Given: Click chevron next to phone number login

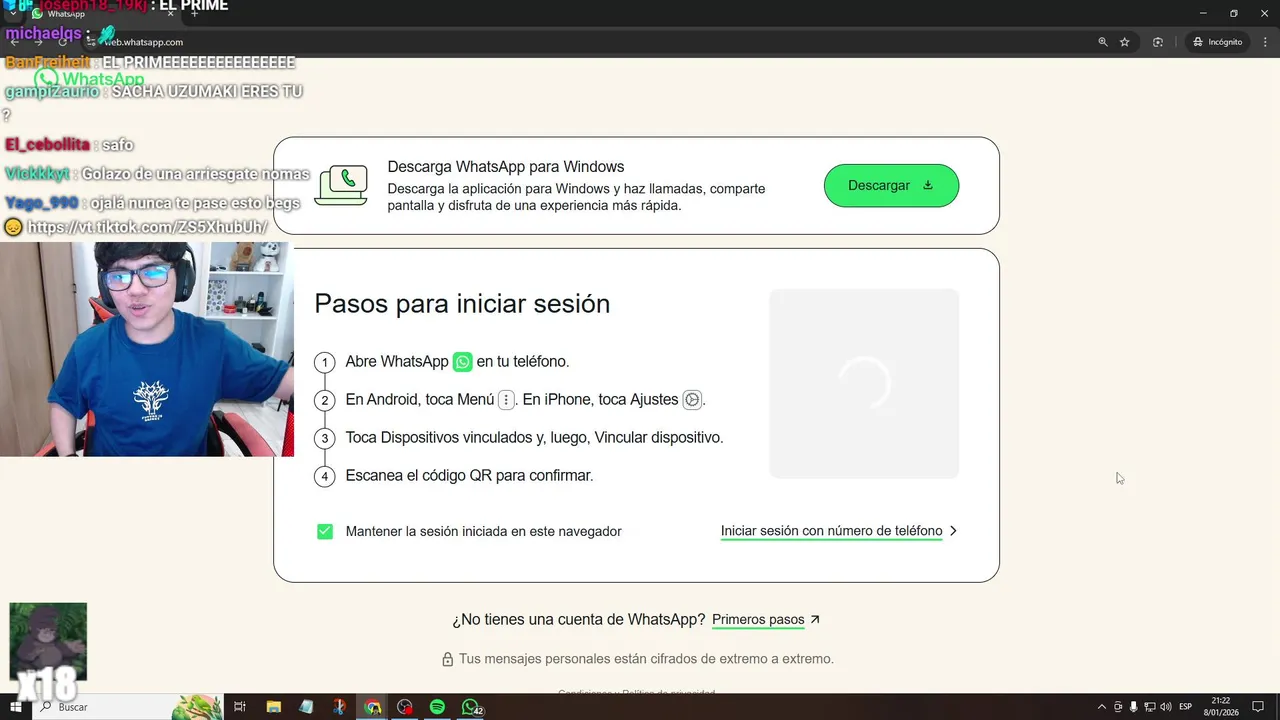Looking at the screenshot, I should [x=953, y=531].
